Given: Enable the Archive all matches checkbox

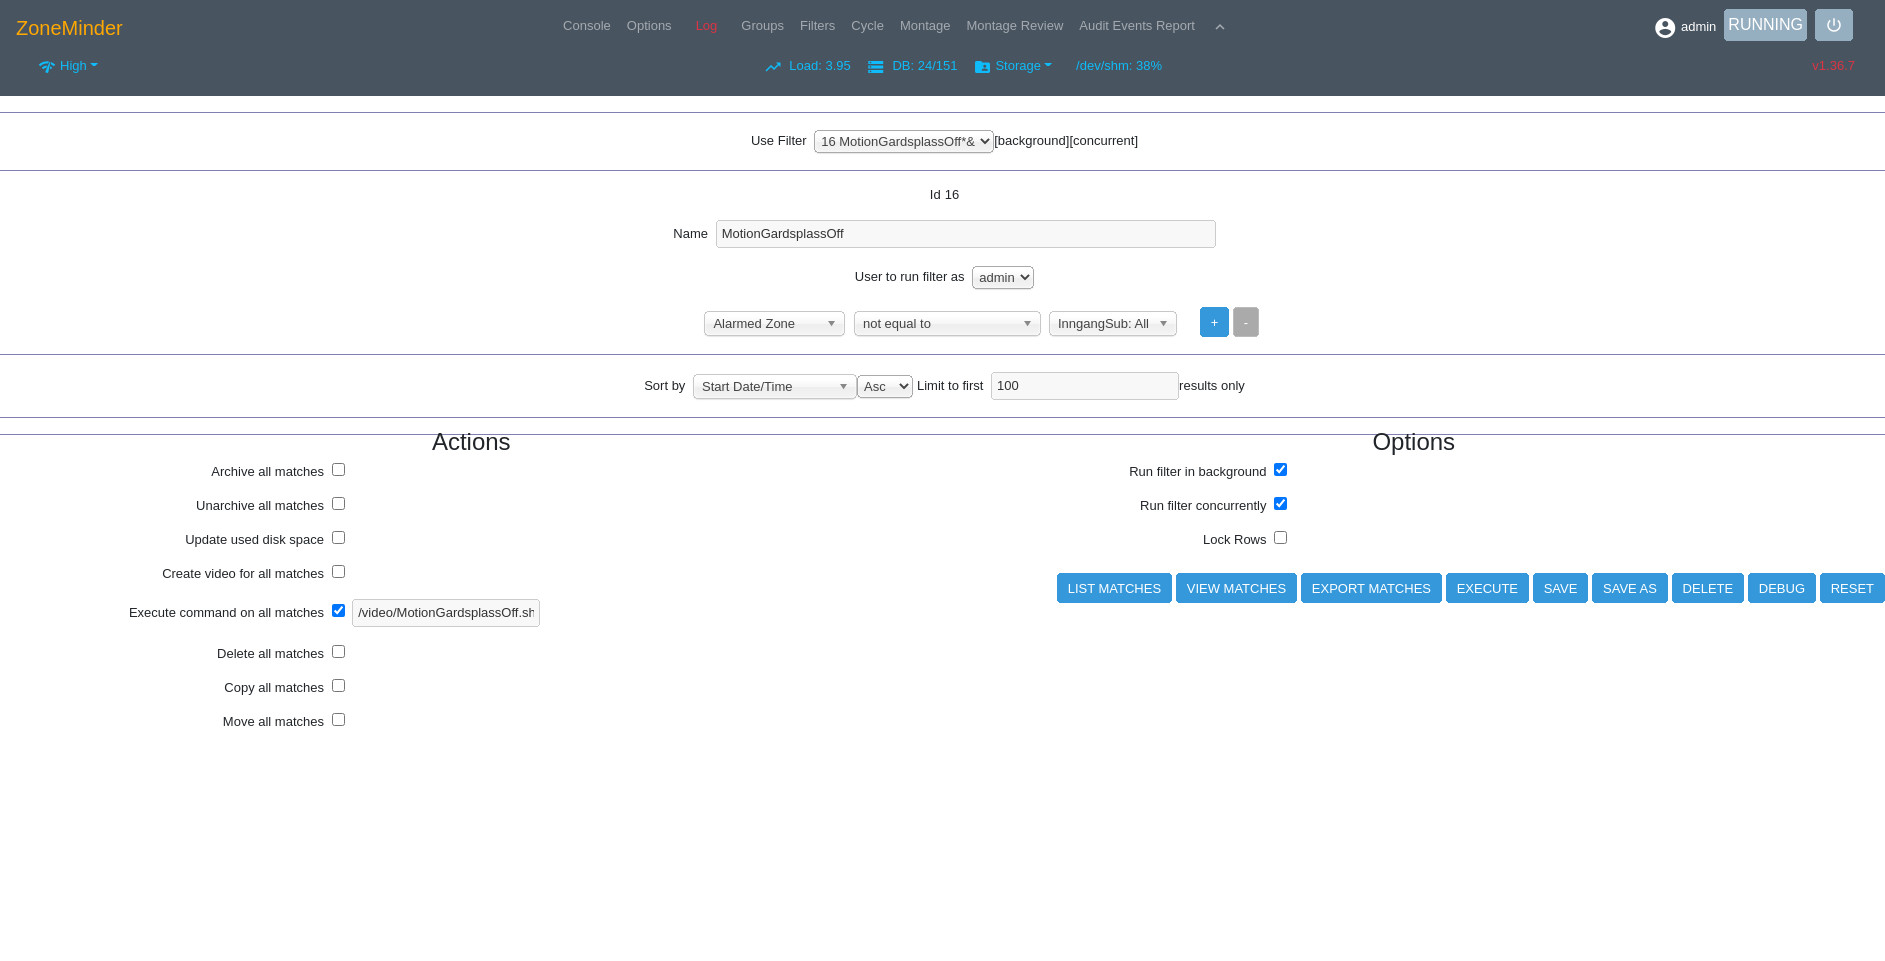Looking at the screenshot, I should click(338, 469).
